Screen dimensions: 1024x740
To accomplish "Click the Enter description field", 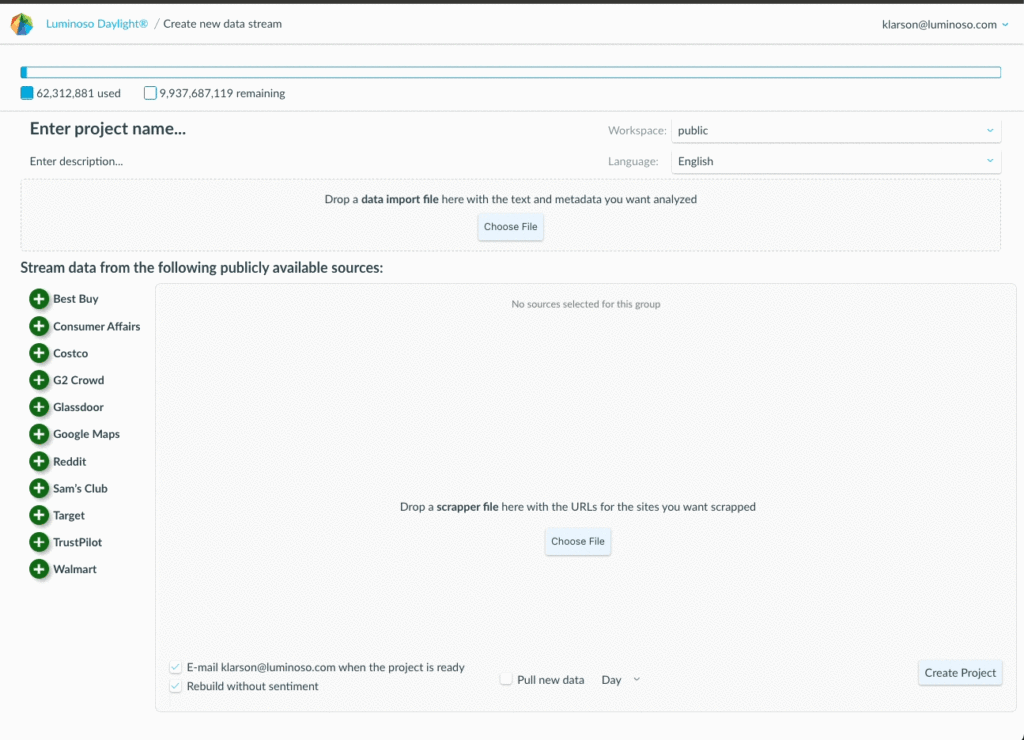I will (76, 161).
